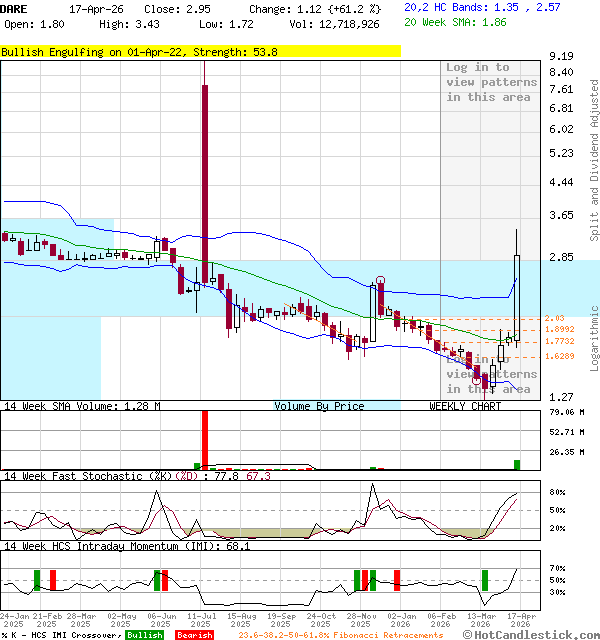
Task: Click the stochastic peak near December 2025
Action: click(373, 487)
